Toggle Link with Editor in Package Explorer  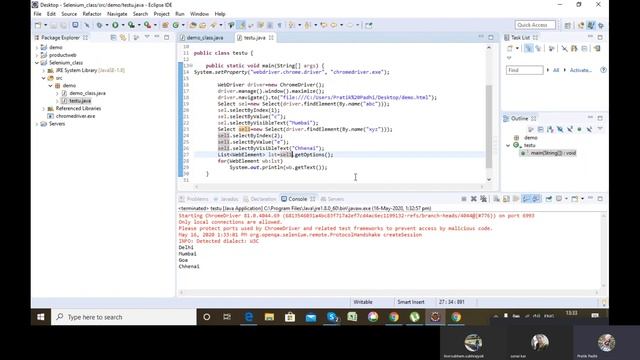click(123, 38)
